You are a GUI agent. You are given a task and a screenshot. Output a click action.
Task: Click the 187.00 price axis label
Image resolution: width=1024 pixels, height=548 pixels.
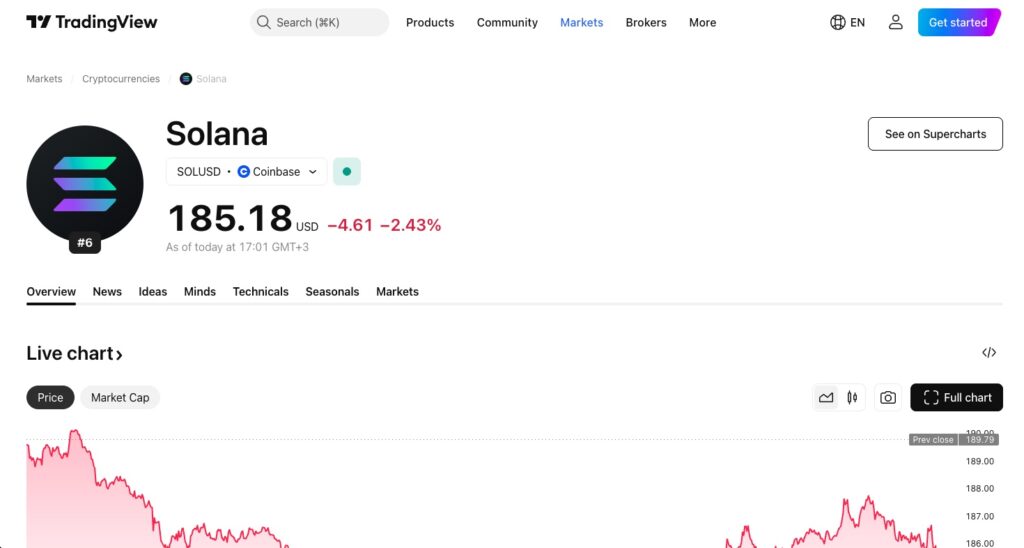click(x=980, y=516)
